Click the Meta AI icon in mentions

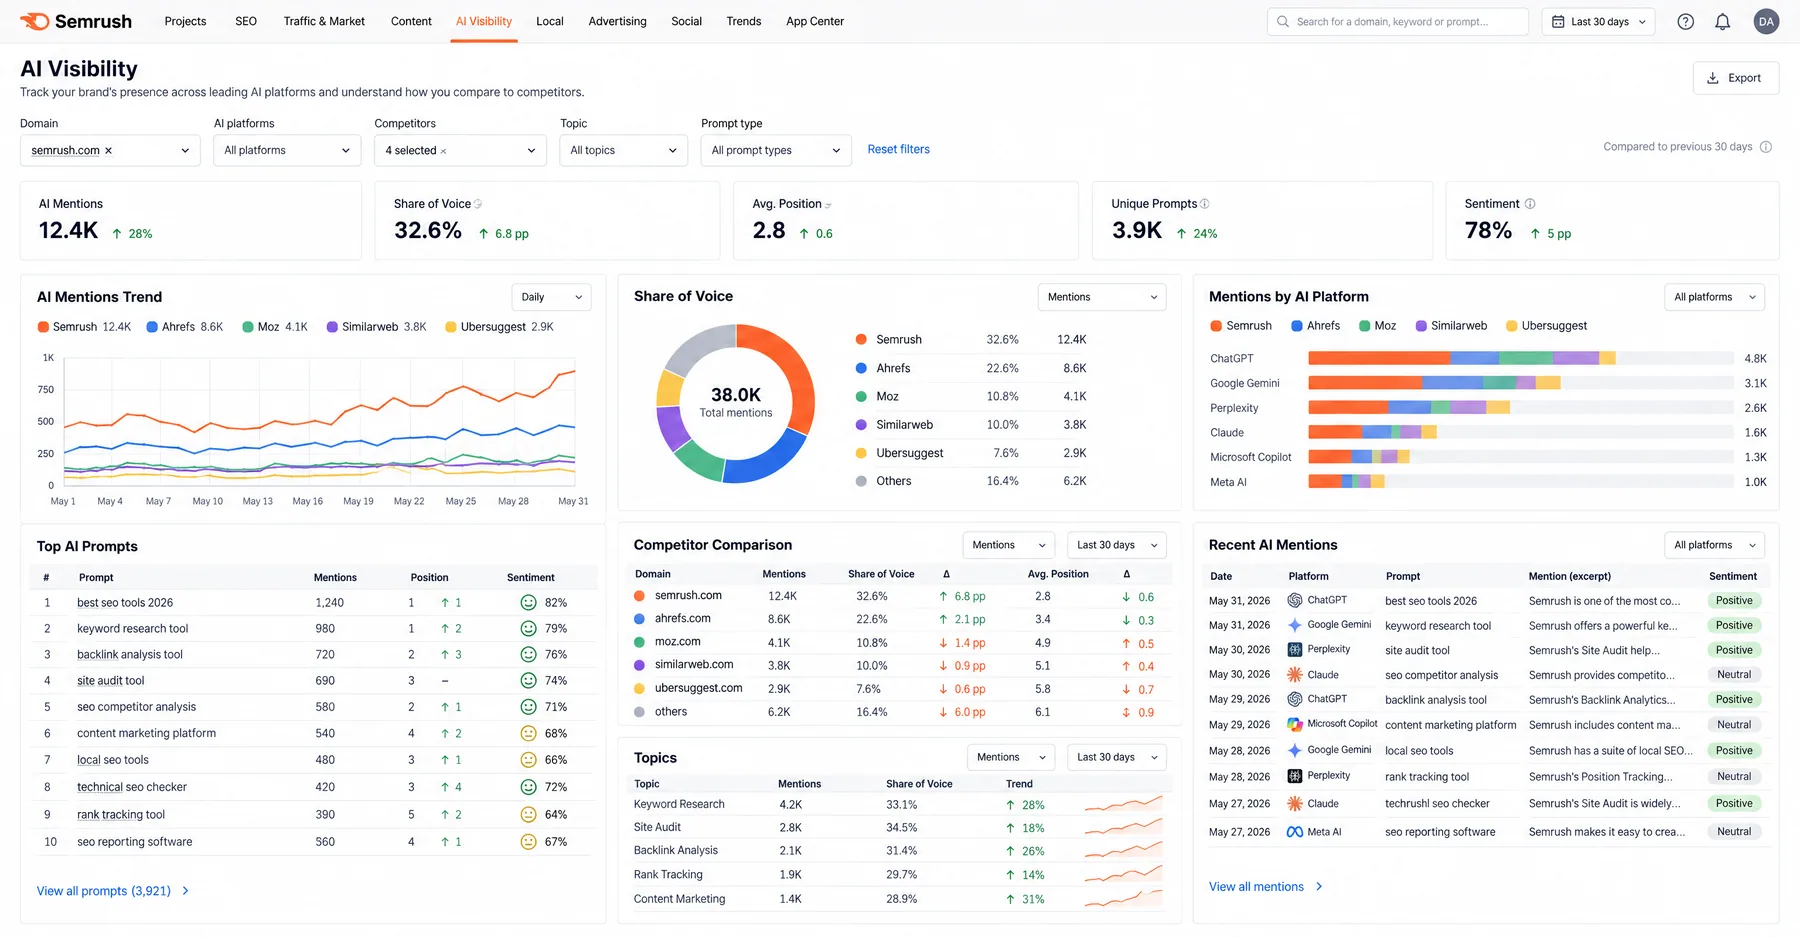[1295, 832]
